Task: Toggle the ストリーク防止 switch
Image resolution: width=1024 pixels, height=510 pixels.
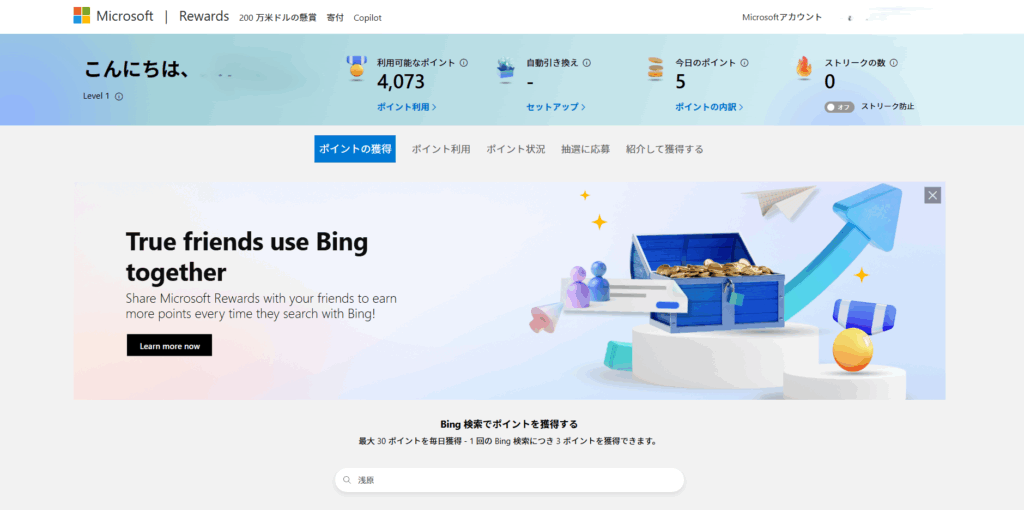Action: (839, 107)
